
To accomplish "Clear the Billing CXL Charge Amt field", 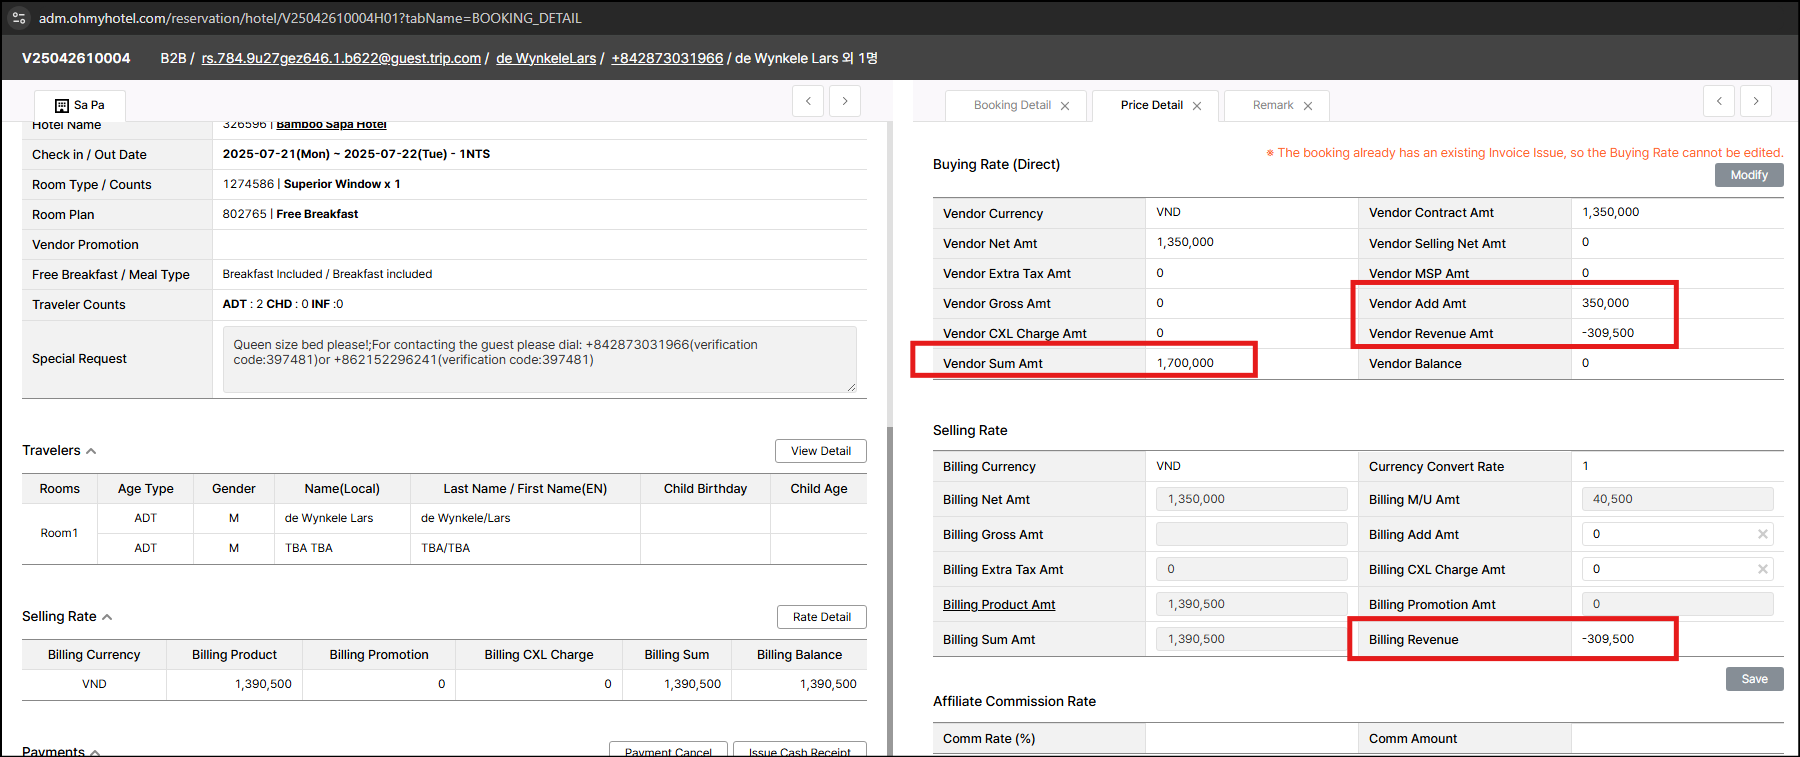I will 1762,569.
